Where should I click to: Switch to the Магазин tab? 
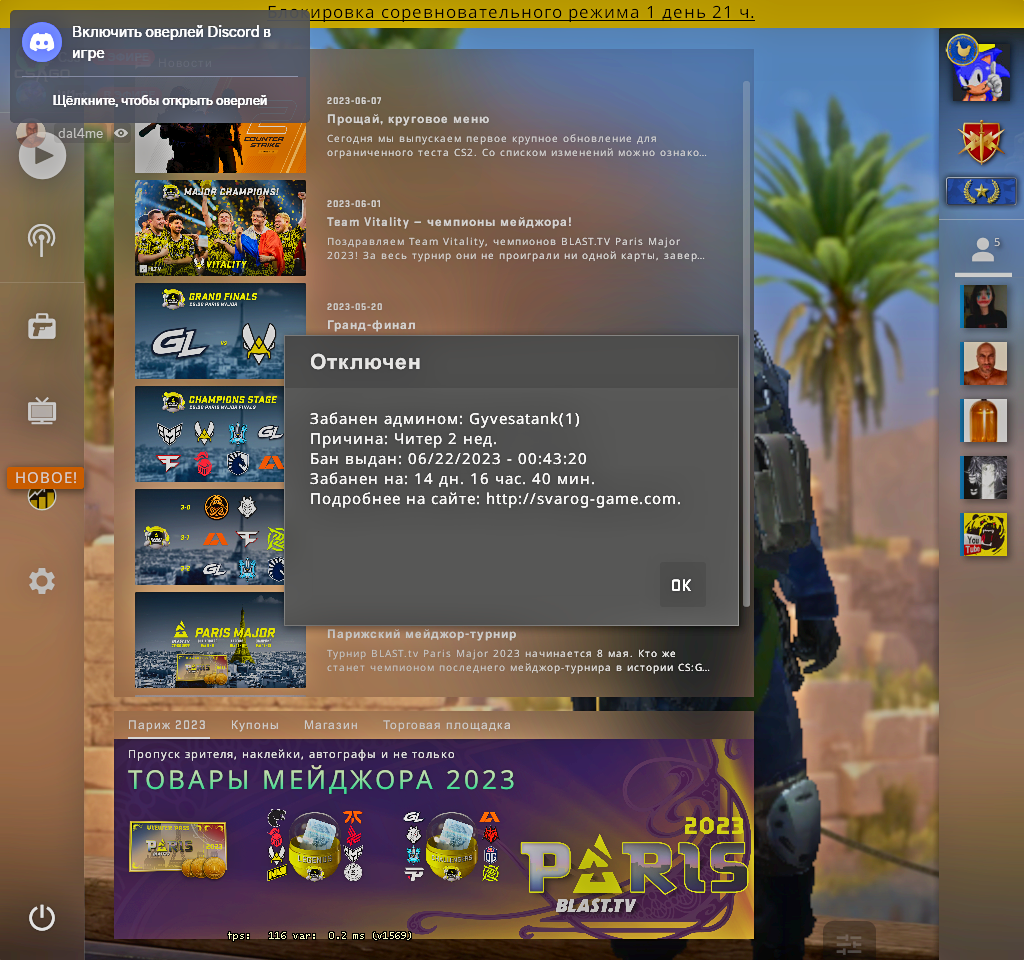(330, 725)
